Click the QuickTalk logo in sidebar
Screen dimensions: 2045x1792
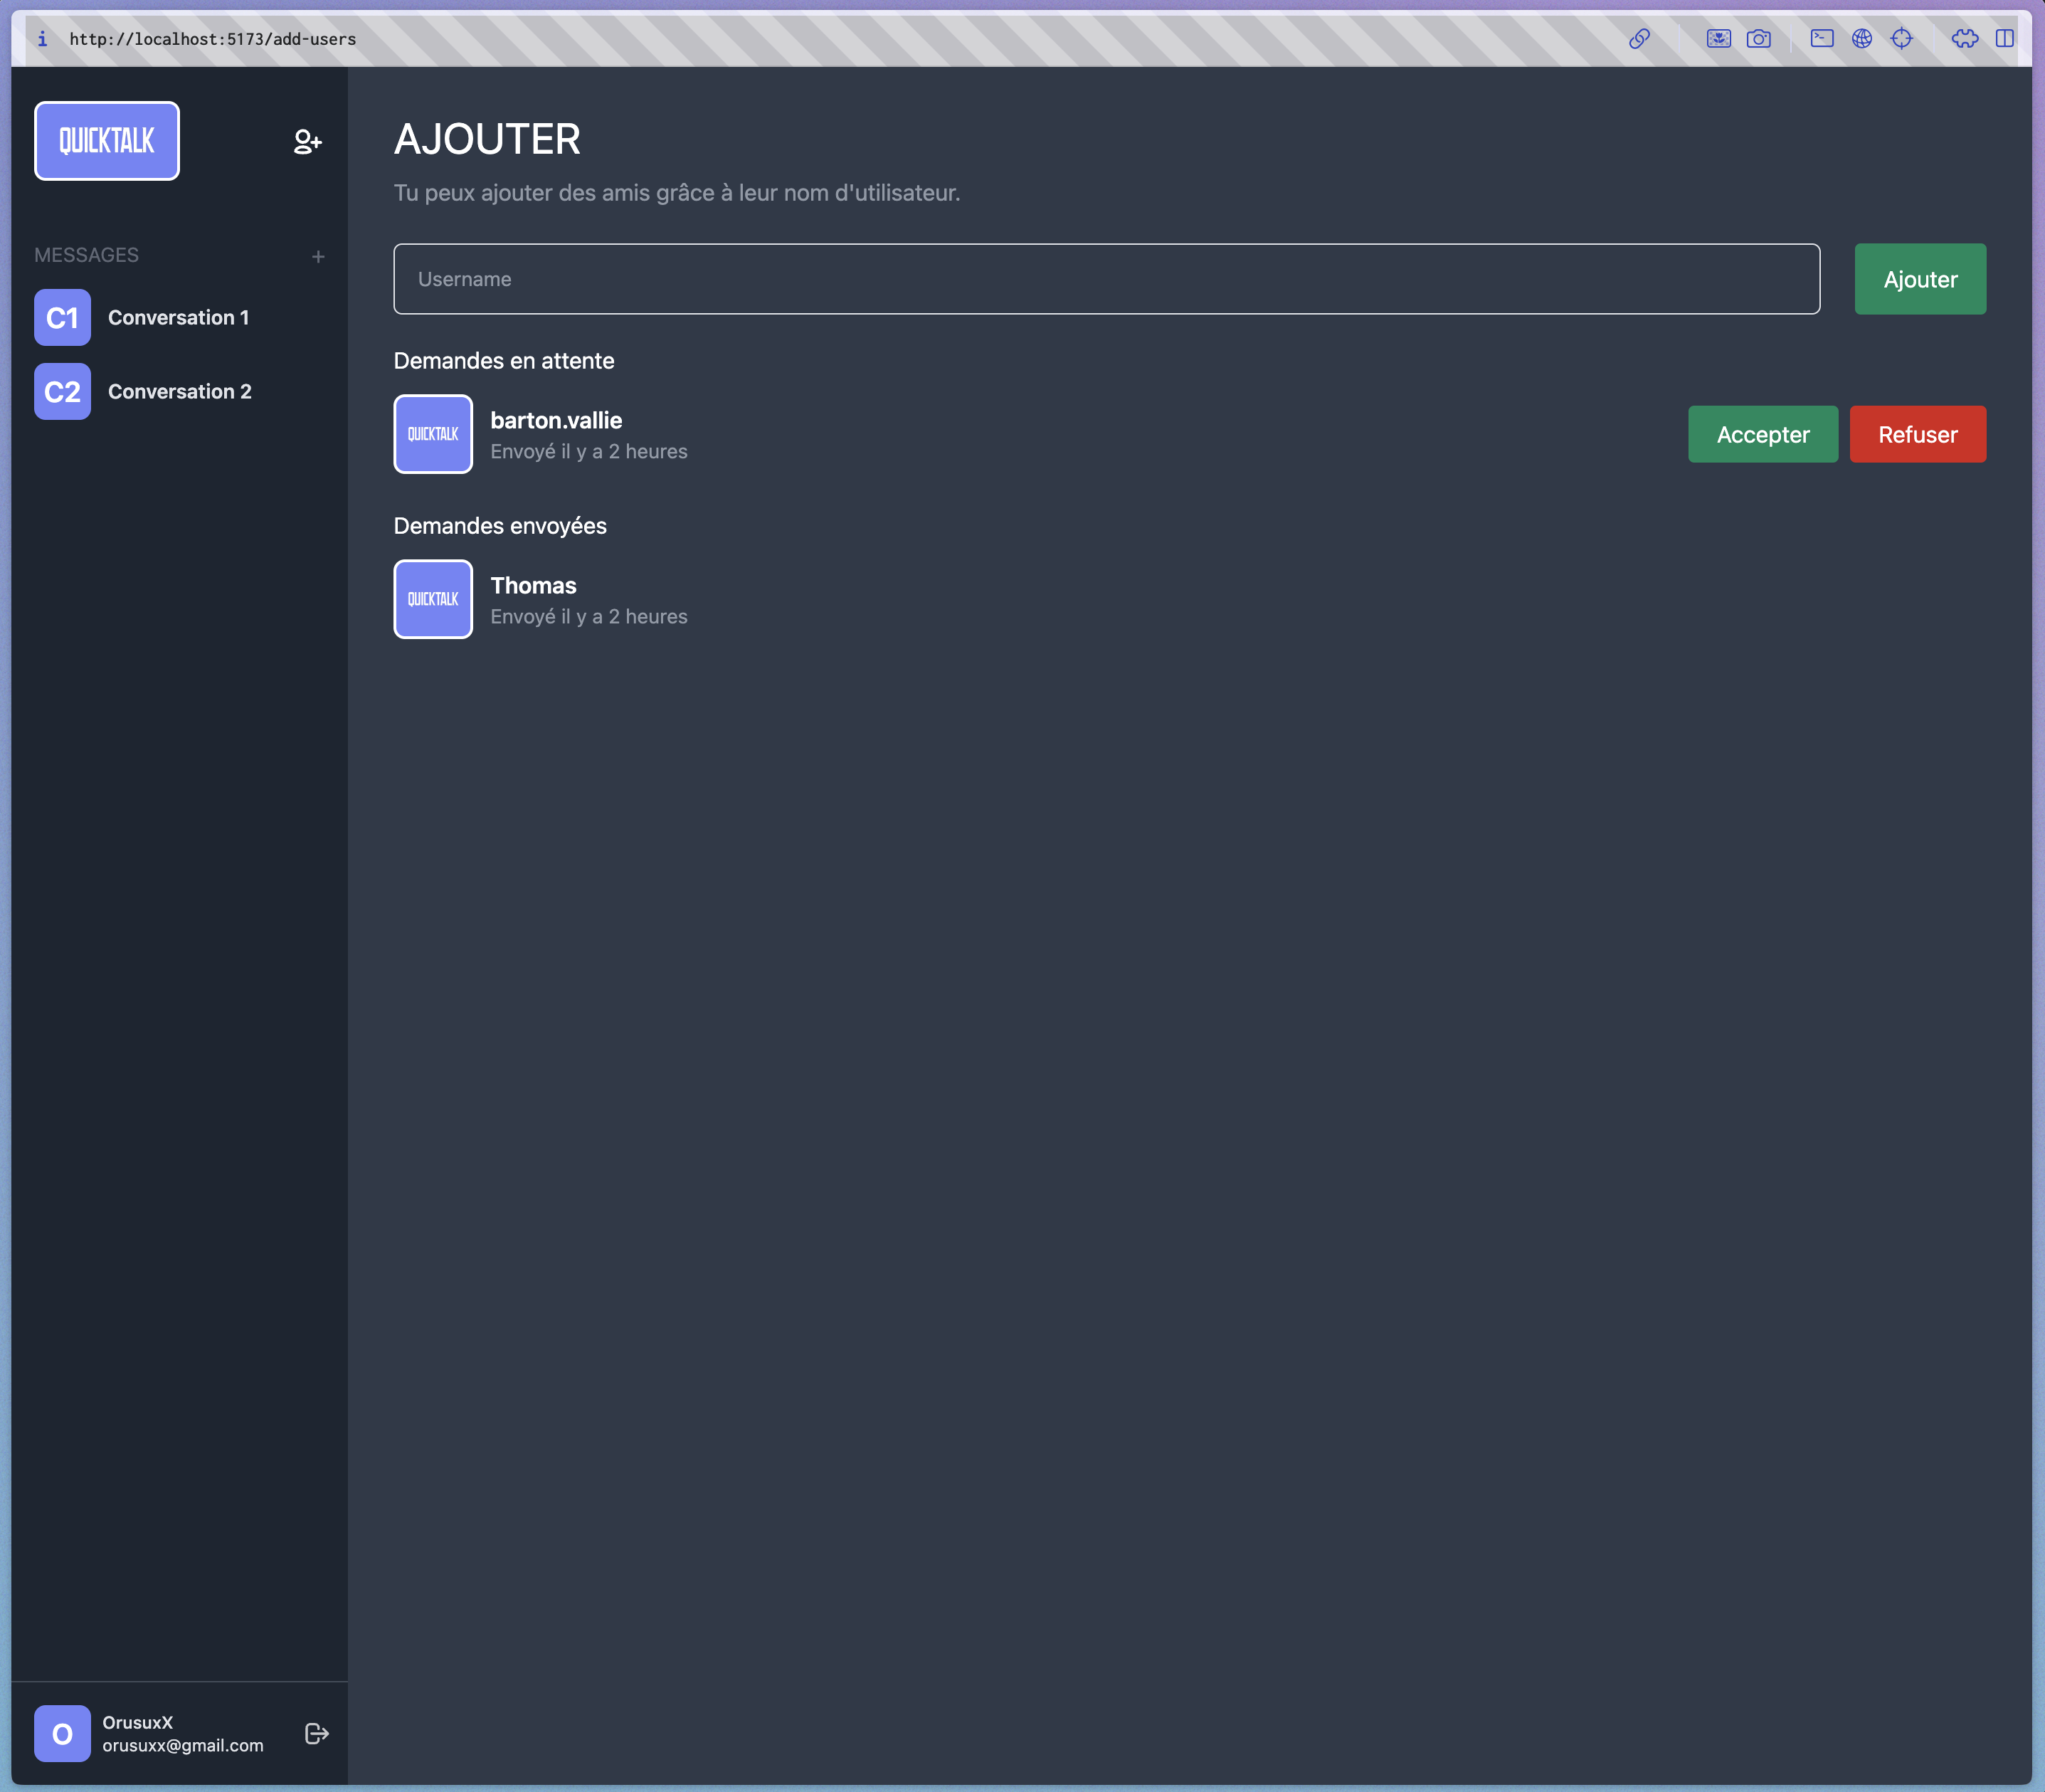tap(107, 141)
